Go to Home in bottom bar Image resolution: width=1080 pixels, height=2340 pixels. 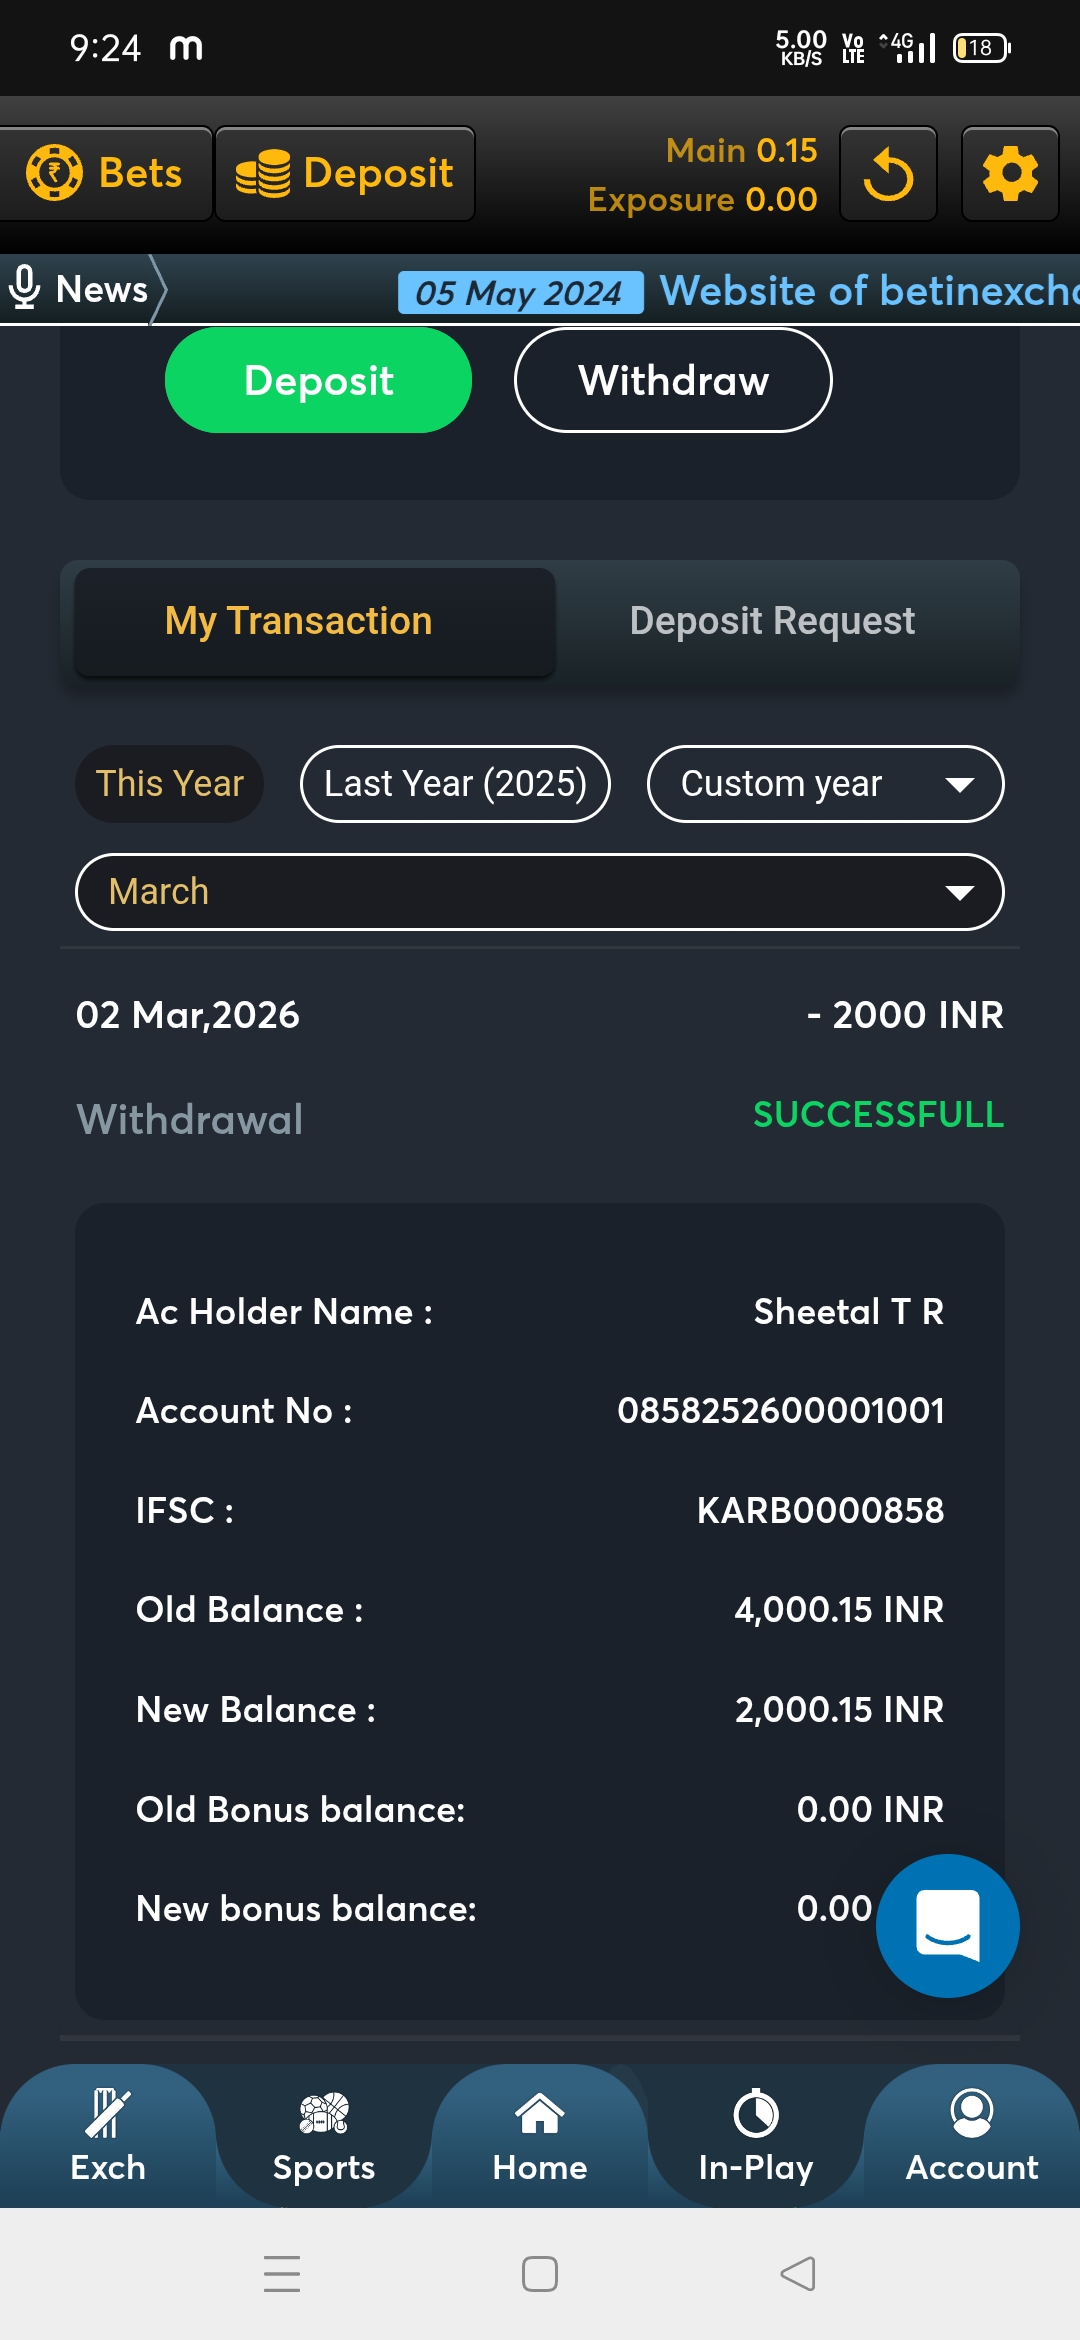[x=540, y=2136]
